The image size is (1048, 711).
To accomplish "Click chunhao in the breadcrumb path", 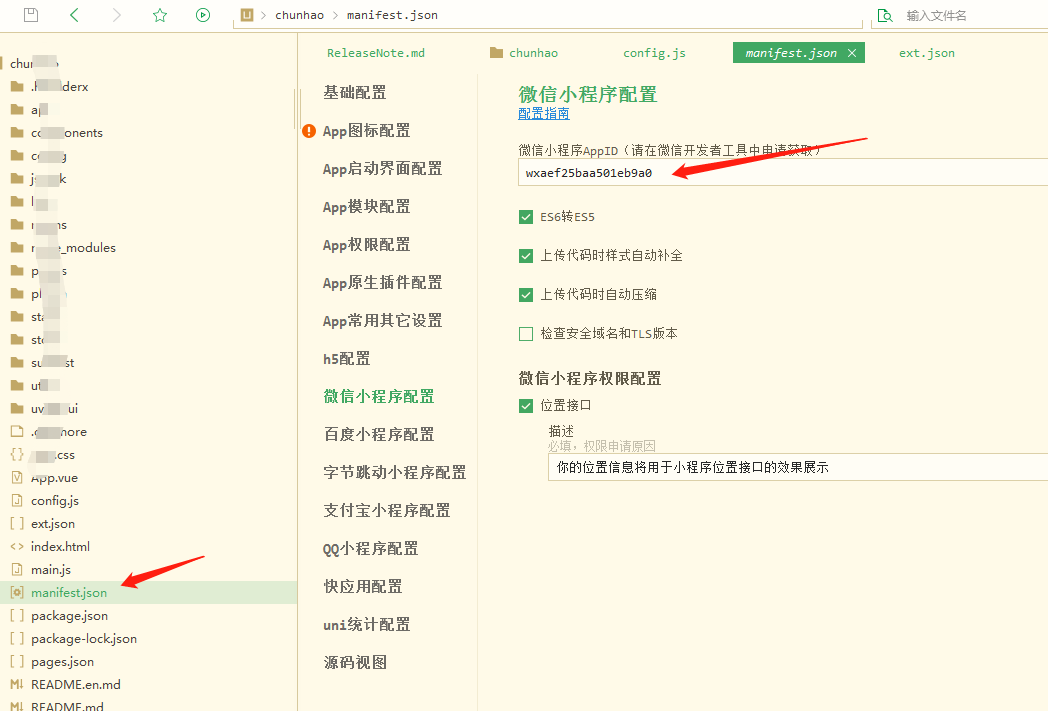I will coord(299,15).
